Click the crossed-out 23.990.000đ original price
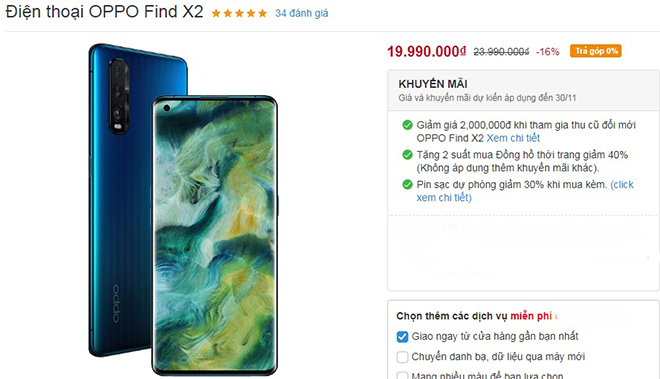This screenshot has height=379, width=660. pyautogui.click(x=501, y=52)
